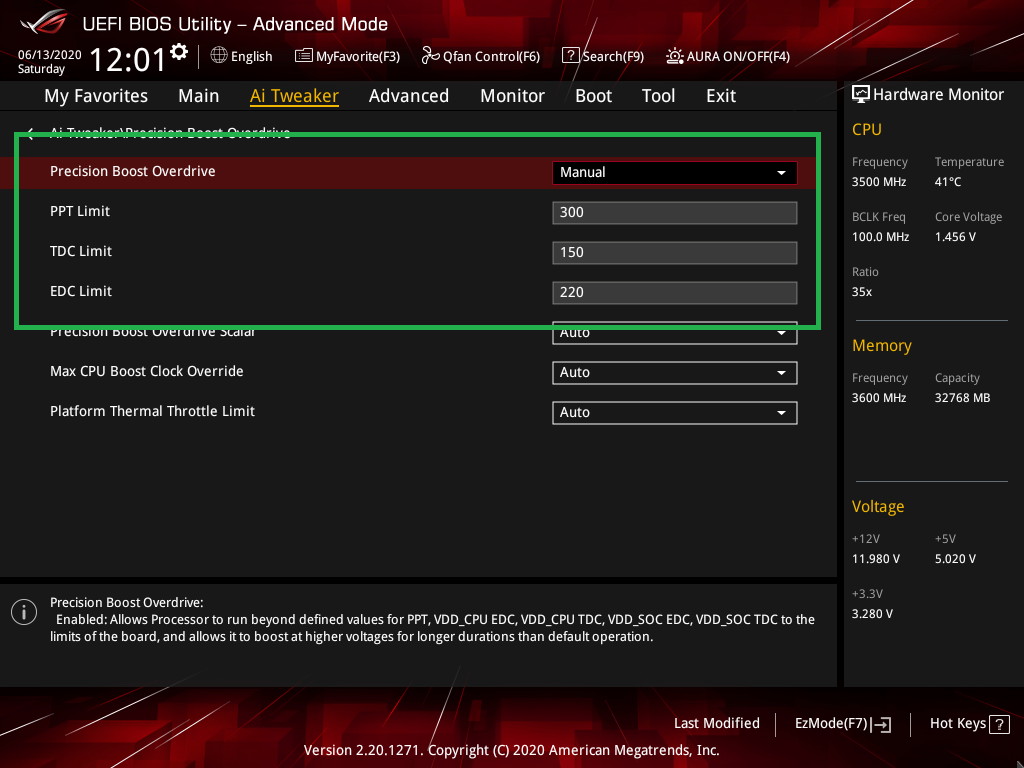The height and width of the screenshot is (768, 1024).
Task: Open the Exit tab
Action: point(721,96)
